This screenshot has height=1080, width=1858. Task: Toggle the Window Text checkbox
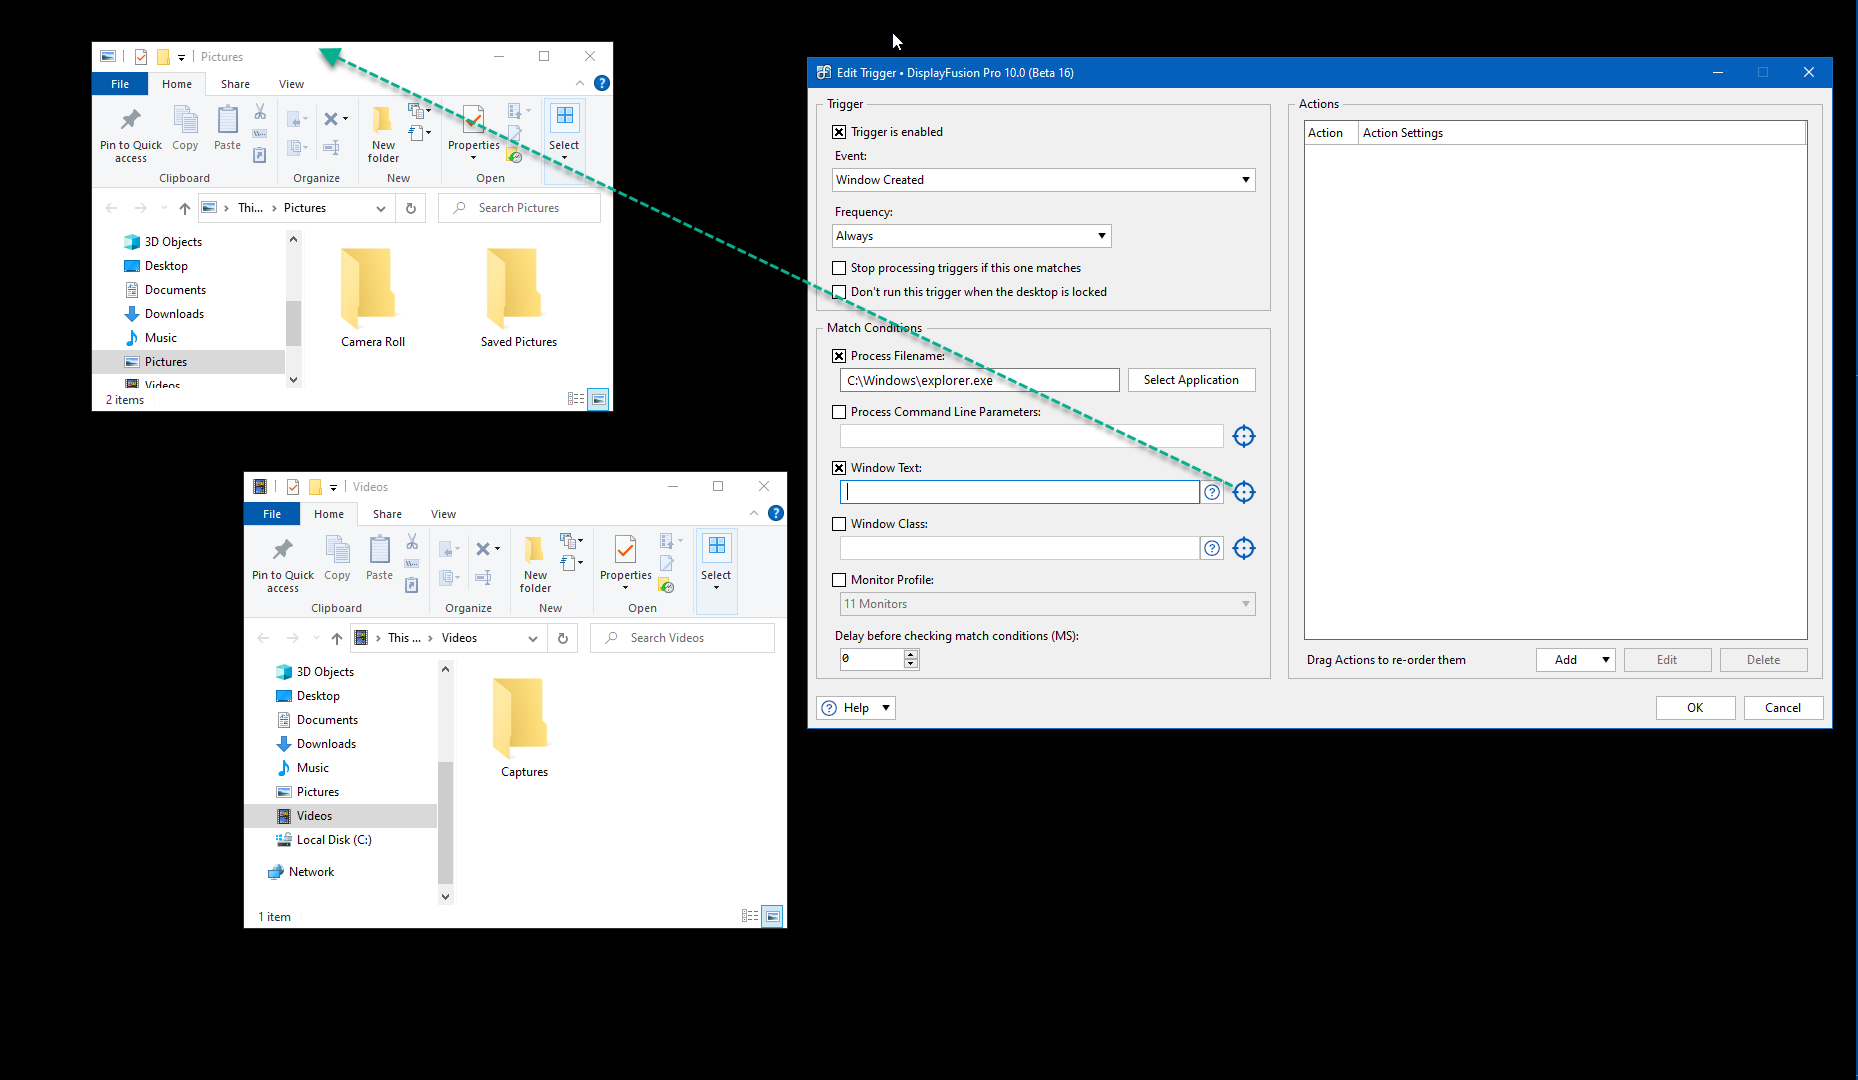click(839, 468)
